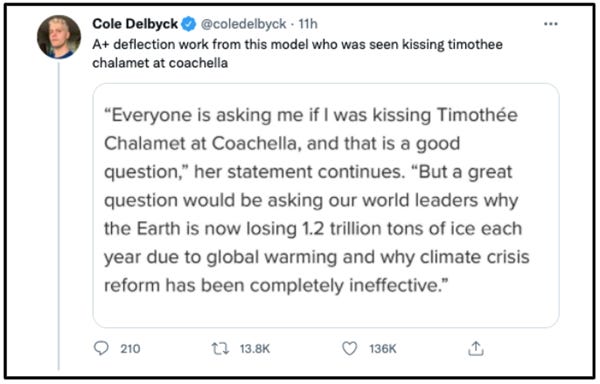
Task: Retweet this post using the arrows icon
Action: 220,348
